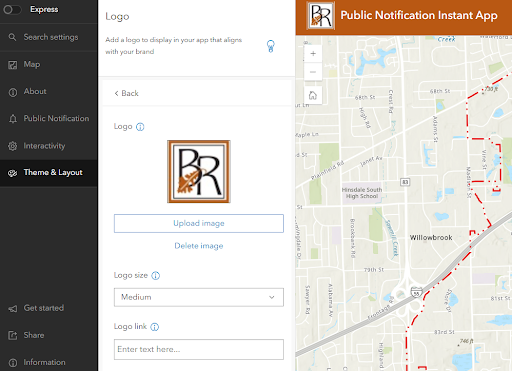The image size is (512, 371).
Task: Click the Share icon in the sidebar
Action: point(13,335)
